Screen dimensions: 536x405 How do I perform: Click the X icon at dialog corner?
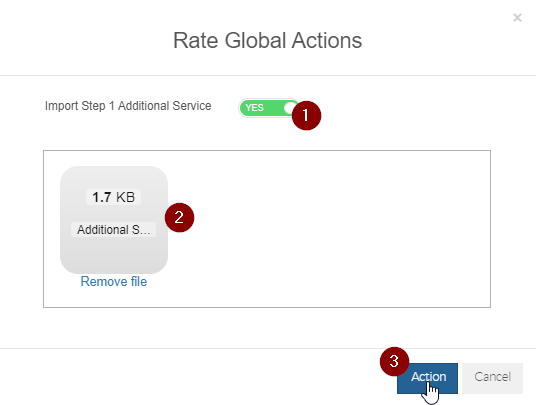(x=517, y=17)
